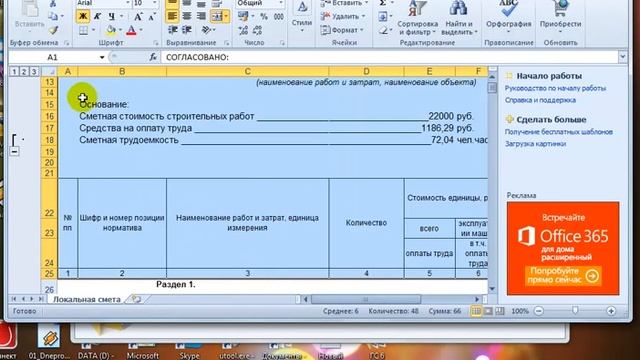This screenshot has width=640, height=360.
Task: Open fill color dropdown arrow
Action: tap(120, 31)
